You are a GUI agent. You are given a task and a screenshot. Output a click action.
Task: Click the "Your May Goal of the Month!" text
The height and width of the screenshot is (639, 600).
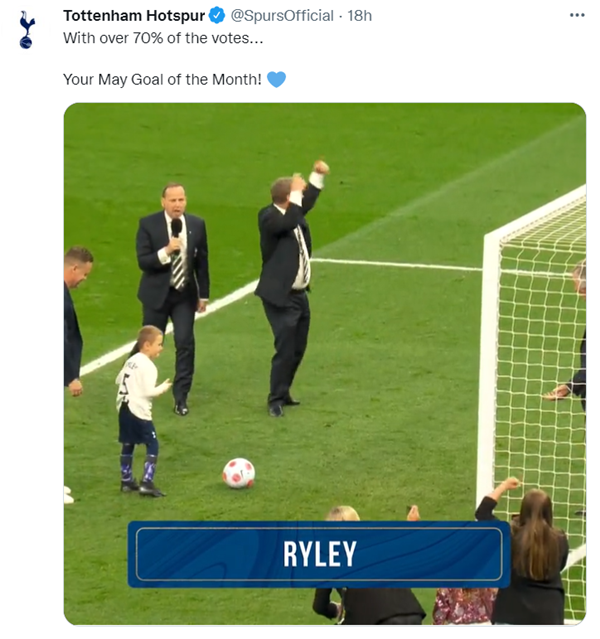pos(162,79)
